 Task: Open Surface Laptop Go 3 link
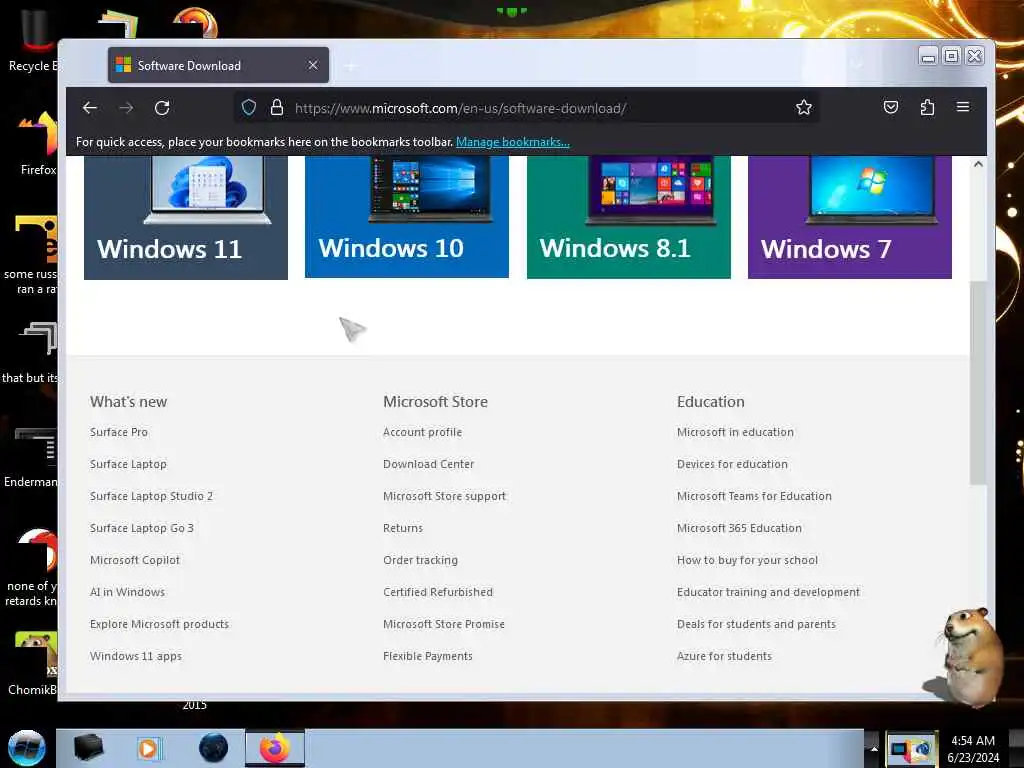coord(142,528)
